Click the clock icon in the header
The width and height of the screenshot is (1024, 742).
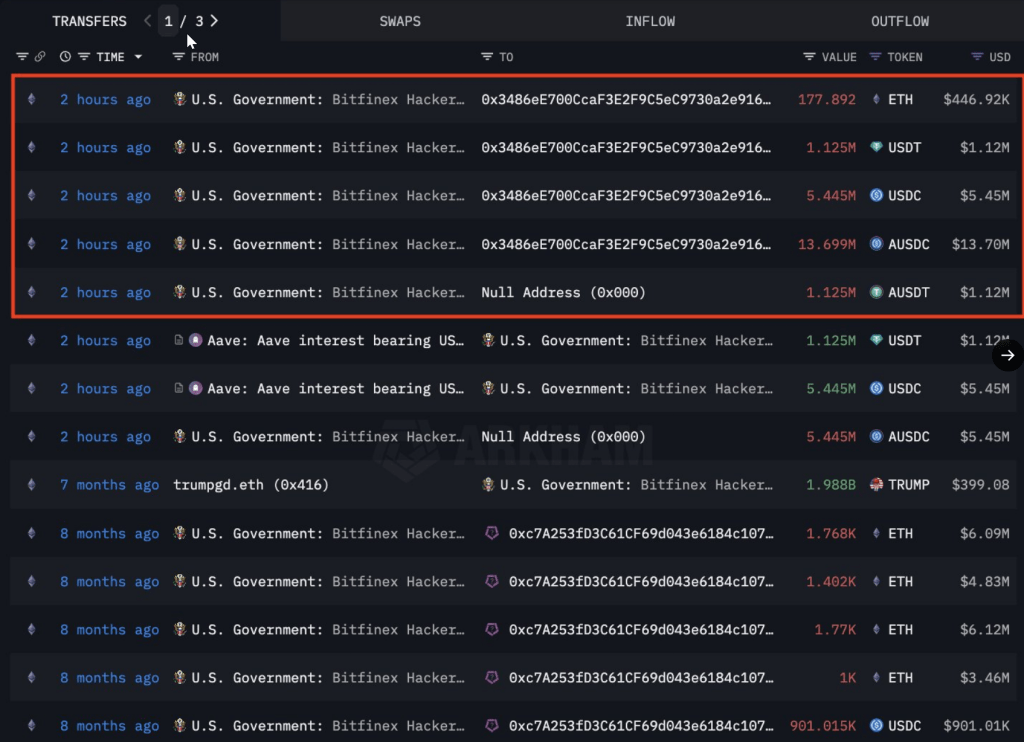(65, 57)
